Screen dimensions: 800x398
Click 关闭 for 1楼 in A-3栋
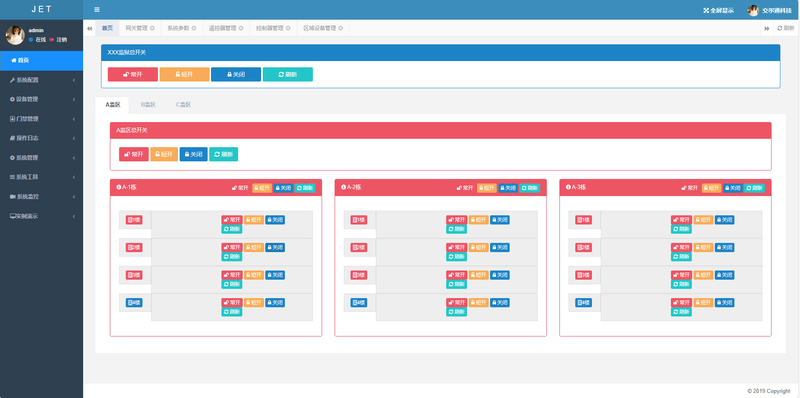click(x=724, y=220)
